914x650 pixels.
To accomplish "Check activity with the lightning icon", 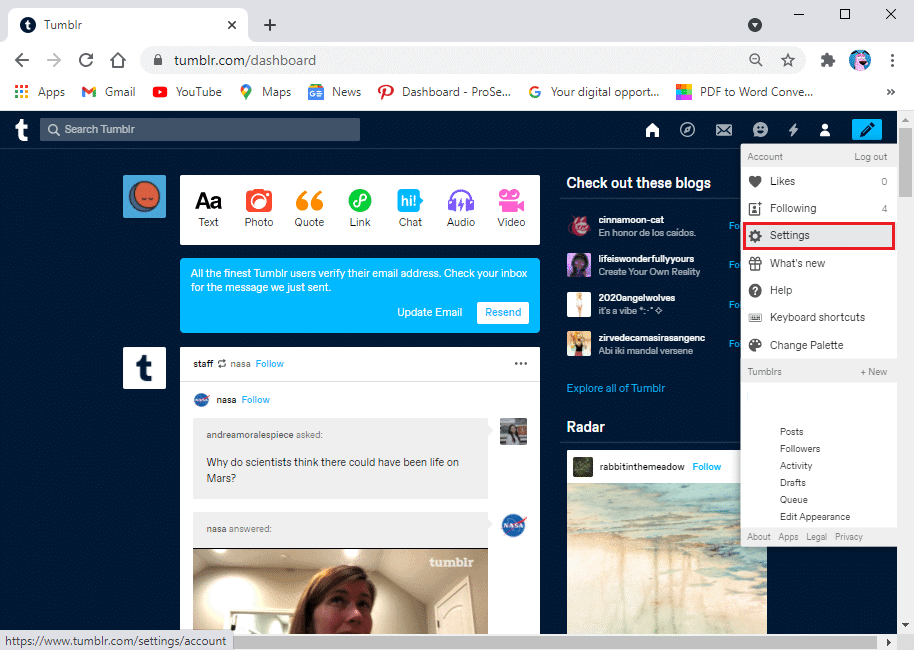I will pyautogui.click(x=792, y=129).
